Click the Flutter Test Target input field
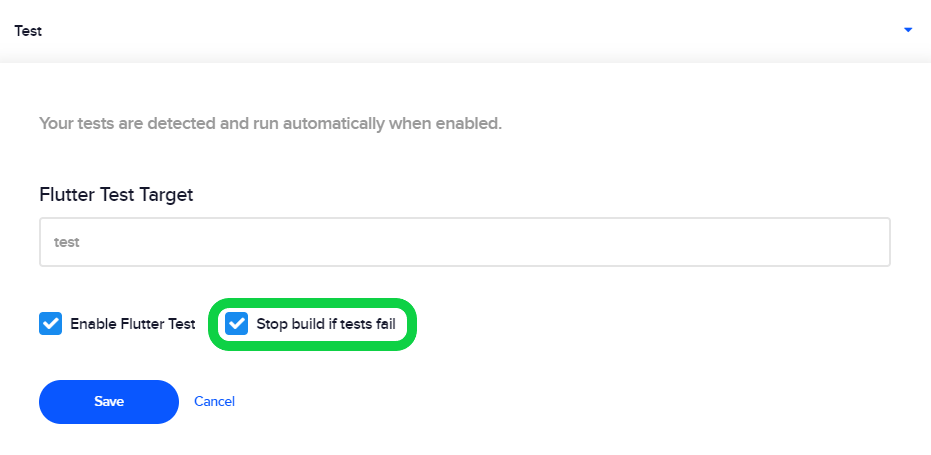Screen dimensions: 931x455 pyautogui.click(x=464, y=242)
